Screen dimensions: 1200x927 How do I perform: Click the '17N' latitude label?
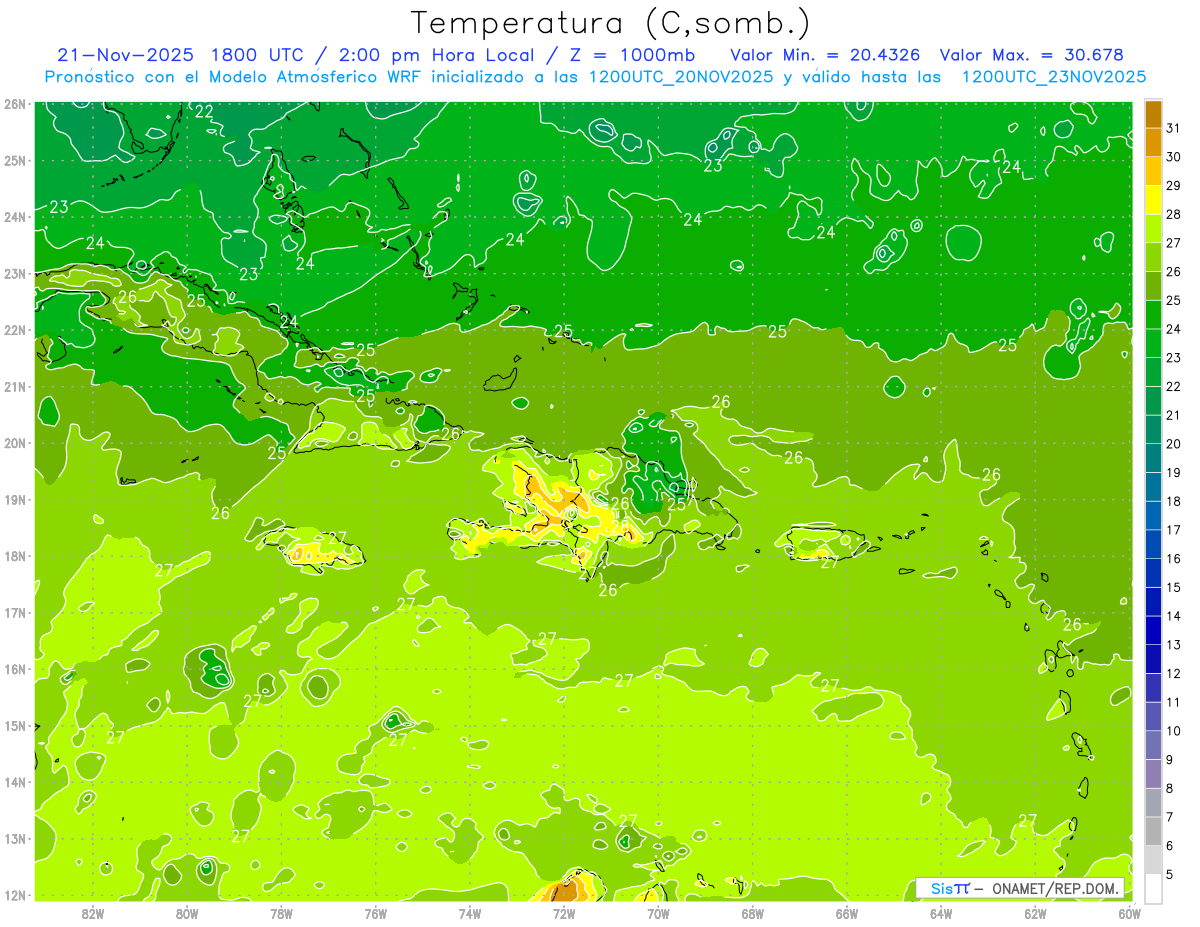14,612
